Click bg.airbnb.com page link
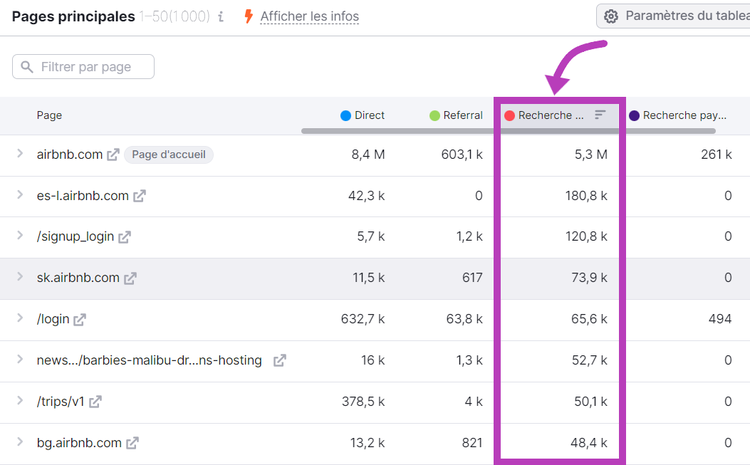The width and height of the screenshot is (750, 465). (79, 443)
